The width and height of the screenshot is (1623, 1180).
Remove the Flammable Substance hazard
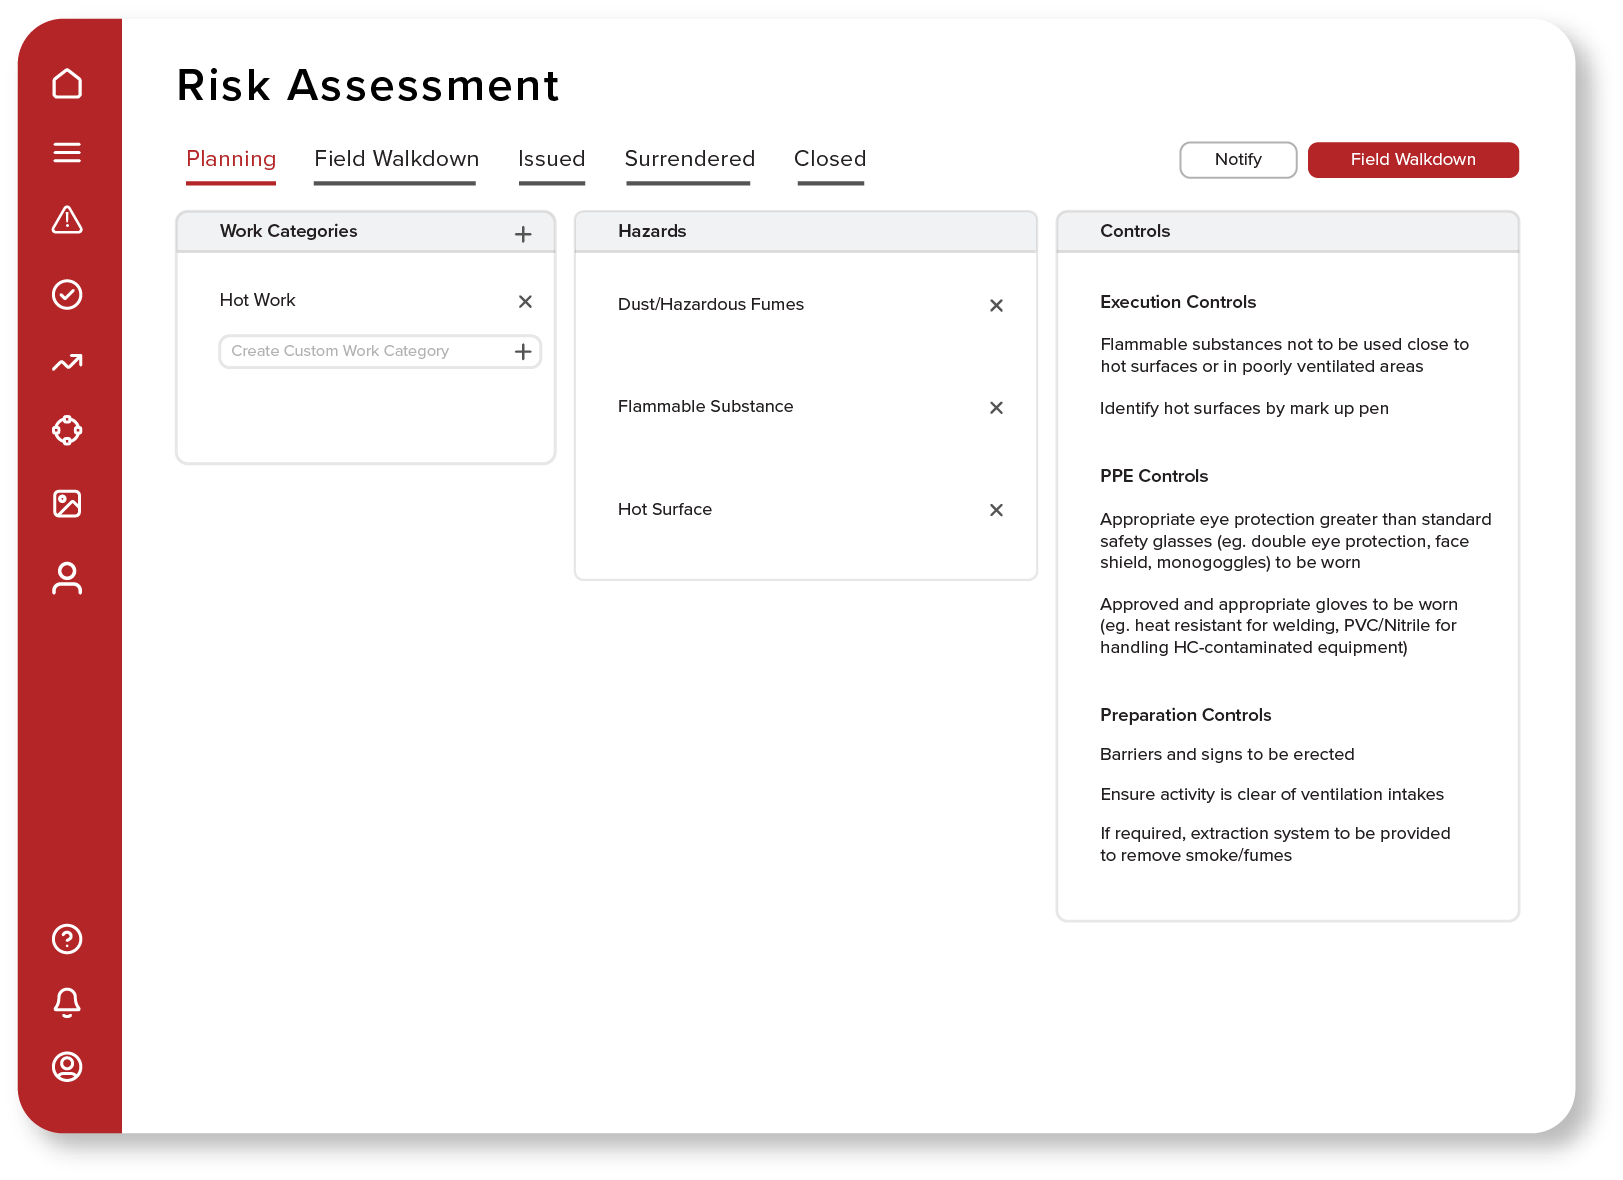(996, 407)
